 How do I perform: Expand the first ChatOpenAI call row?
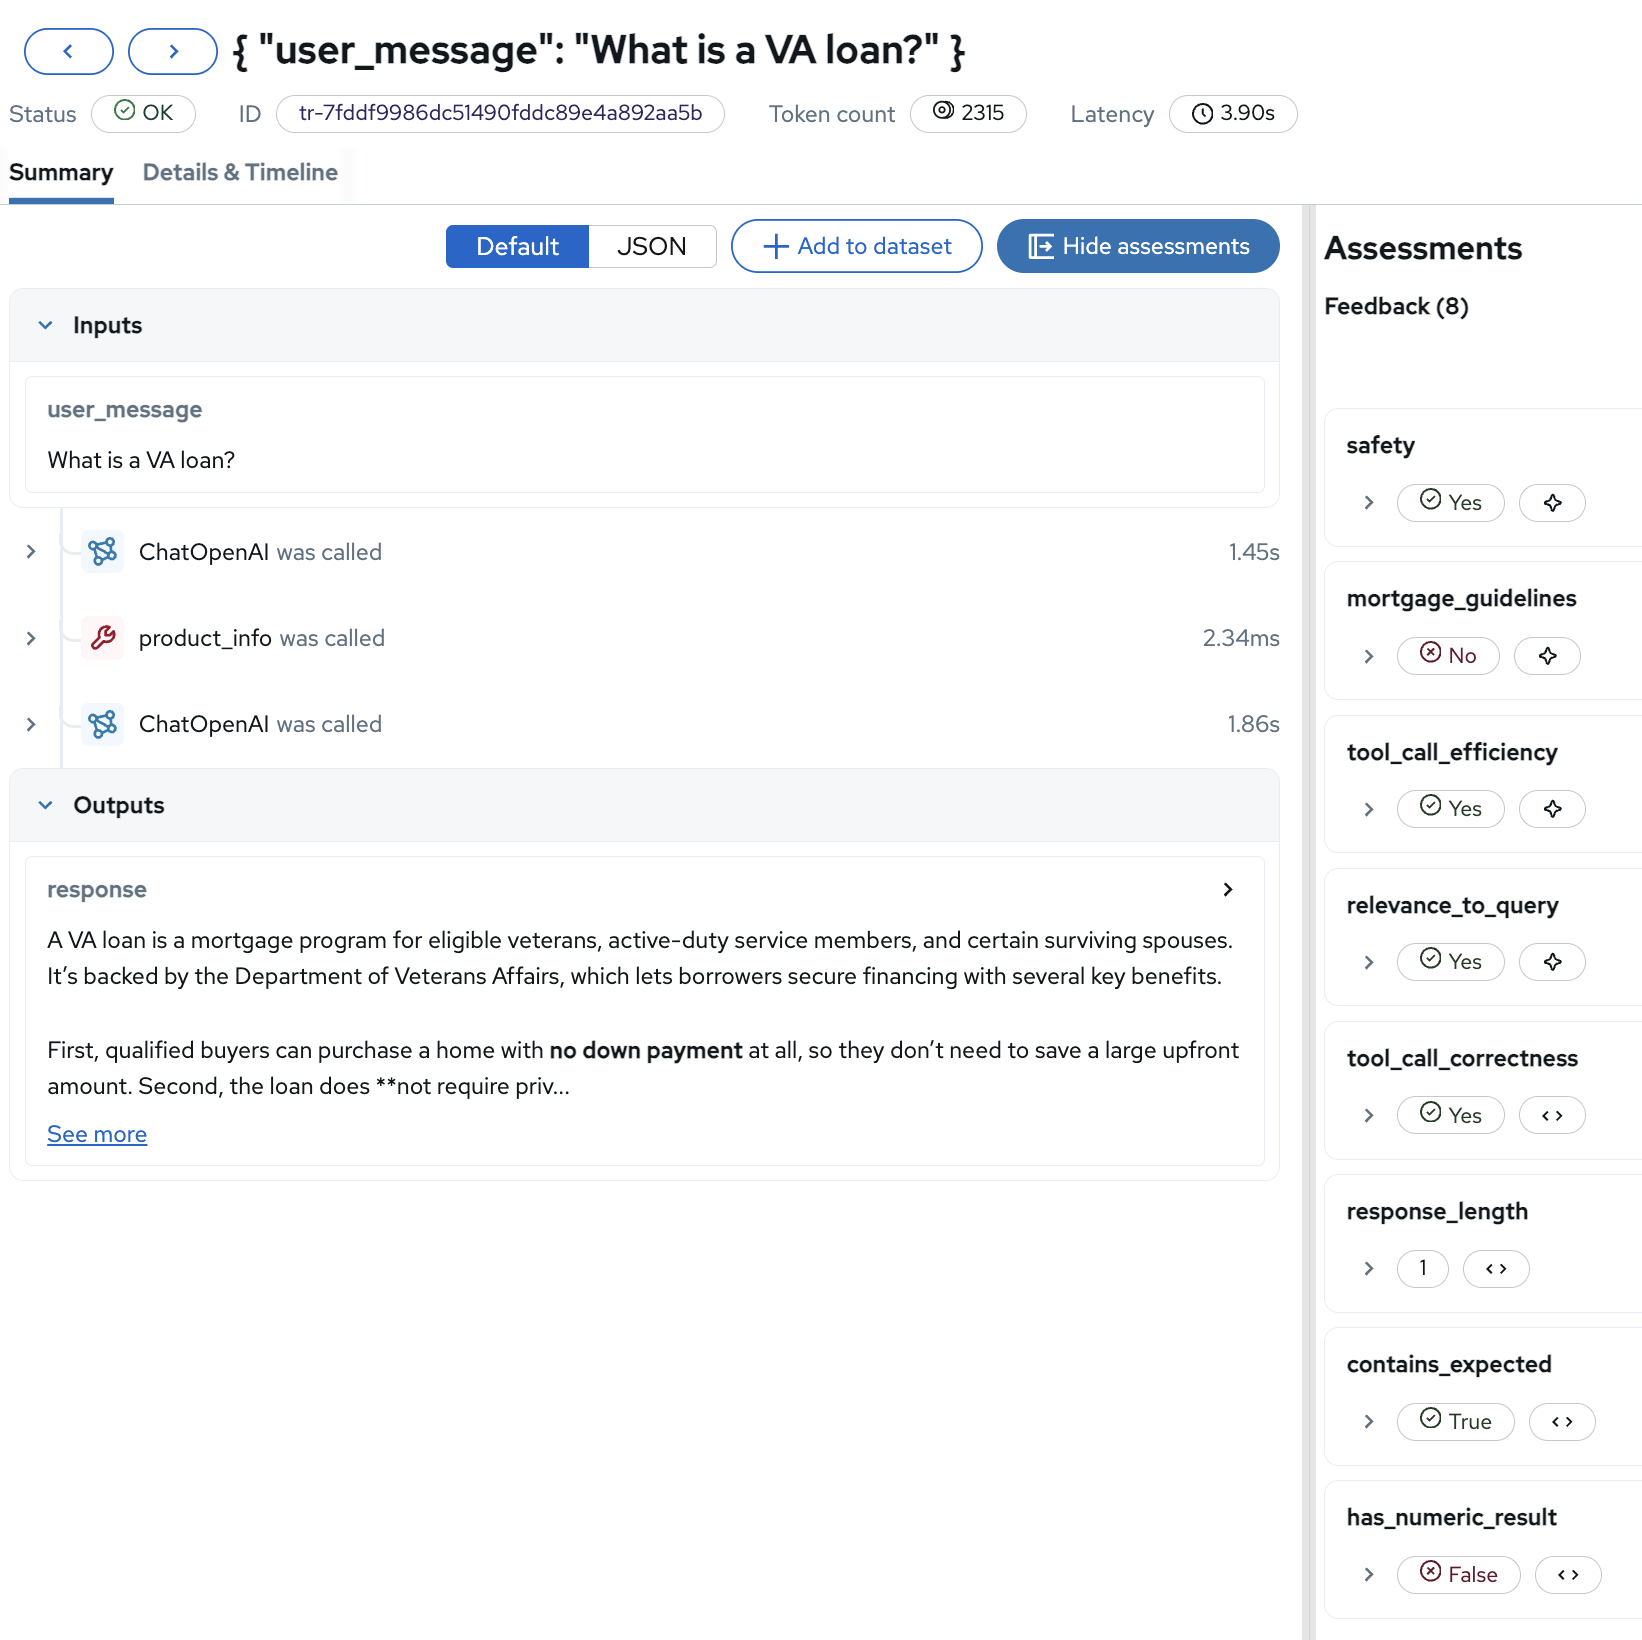pos(31,552)
